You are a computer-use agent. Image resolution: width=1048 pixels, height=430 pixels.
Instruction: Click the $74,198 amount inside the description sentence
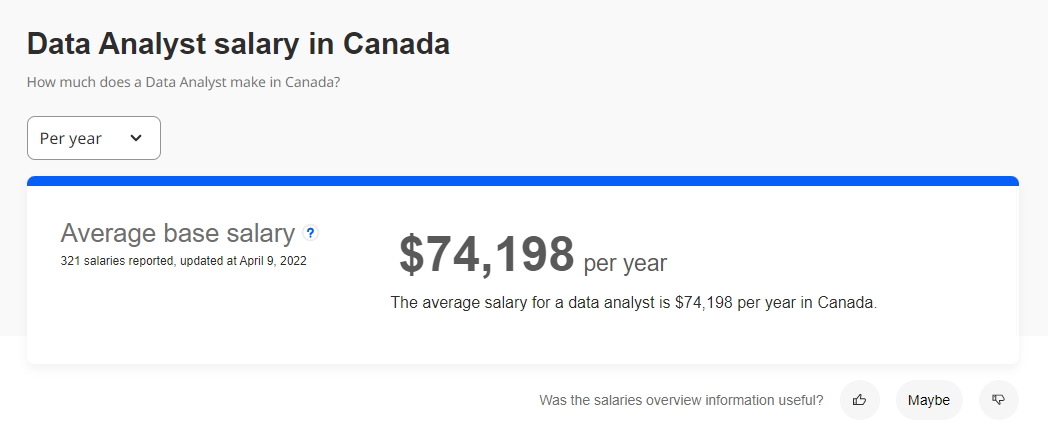704,302
